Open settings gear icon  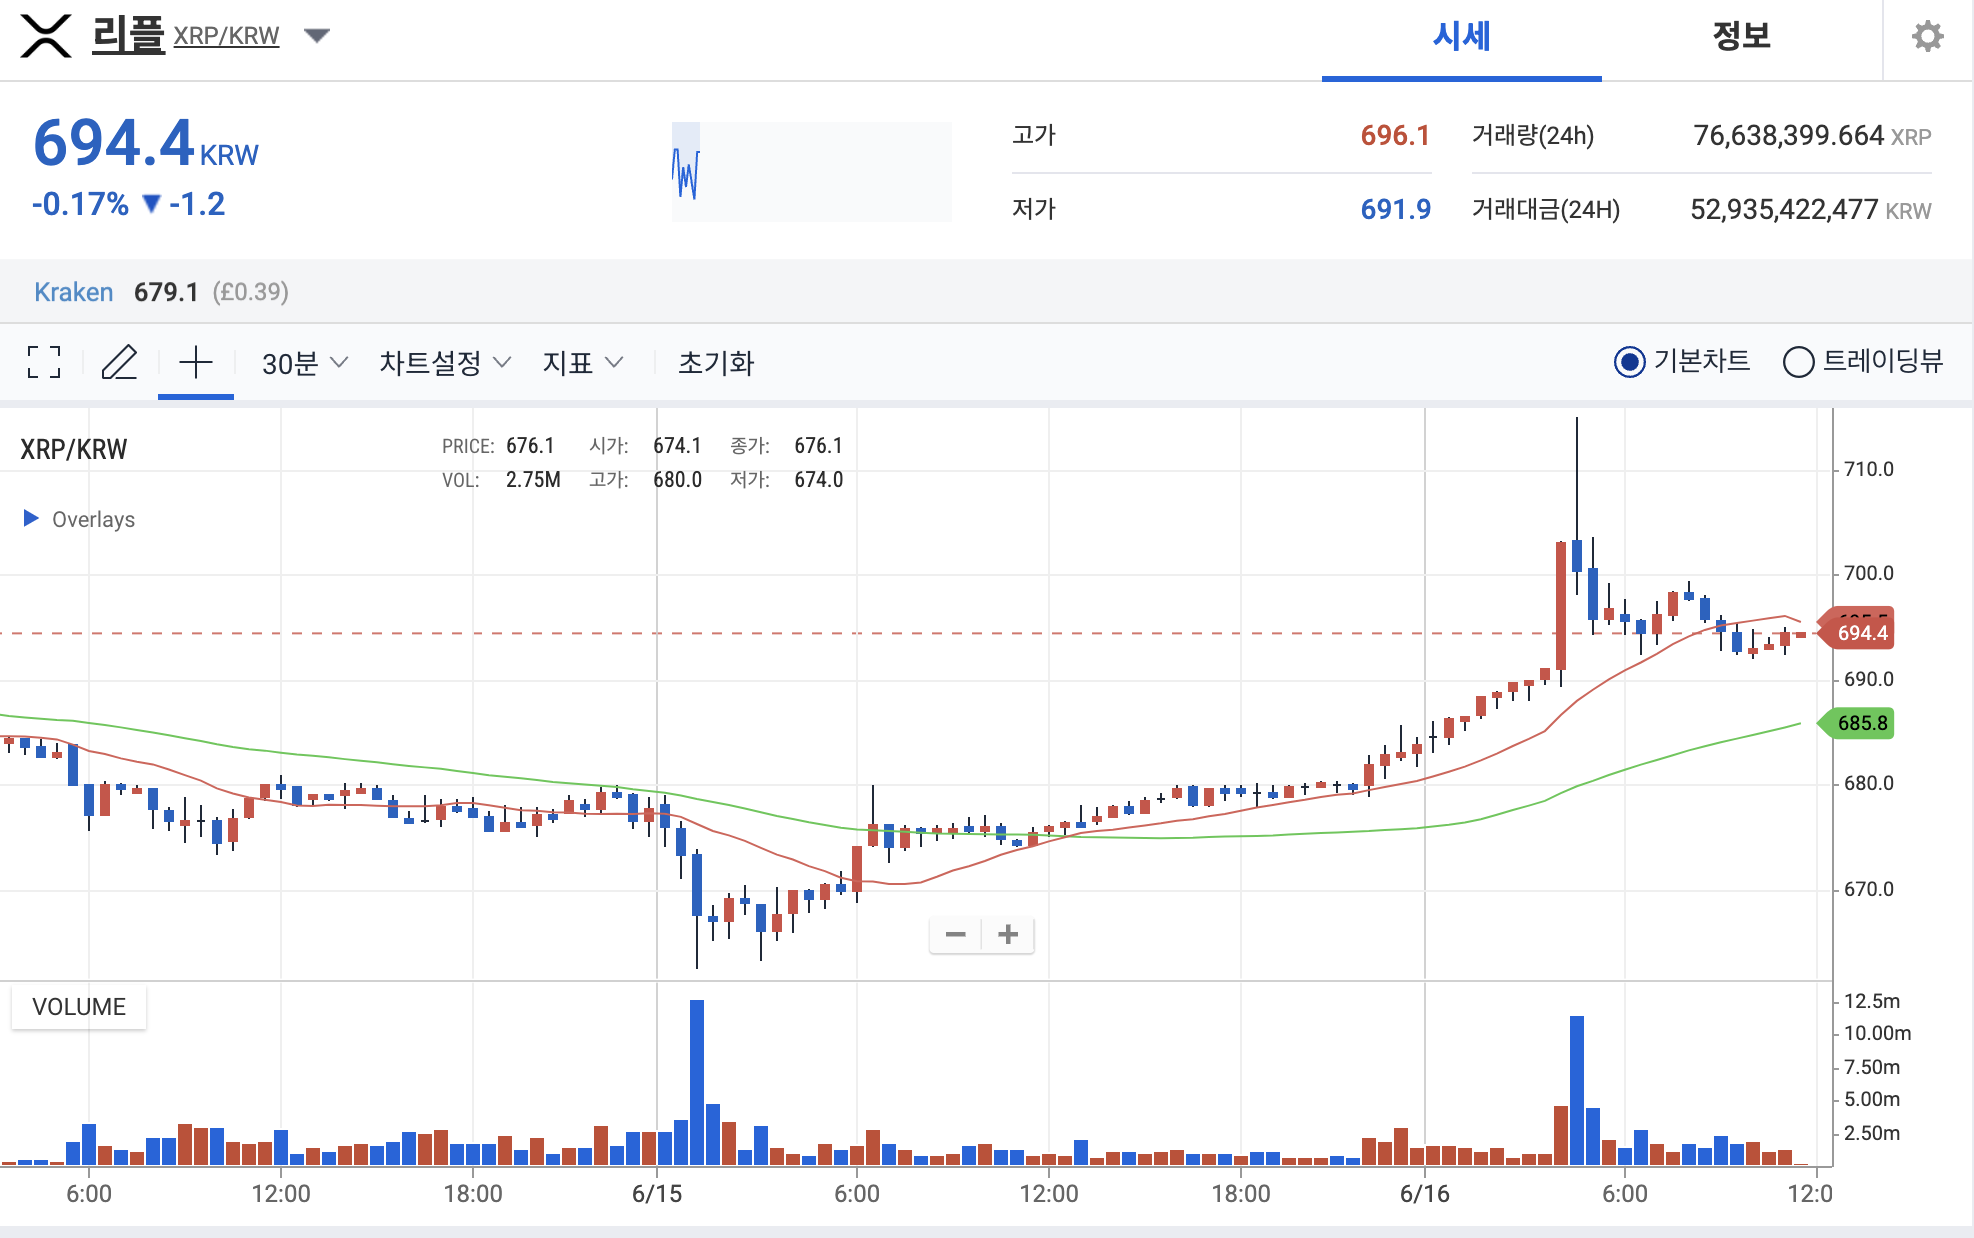[1927, 37]
